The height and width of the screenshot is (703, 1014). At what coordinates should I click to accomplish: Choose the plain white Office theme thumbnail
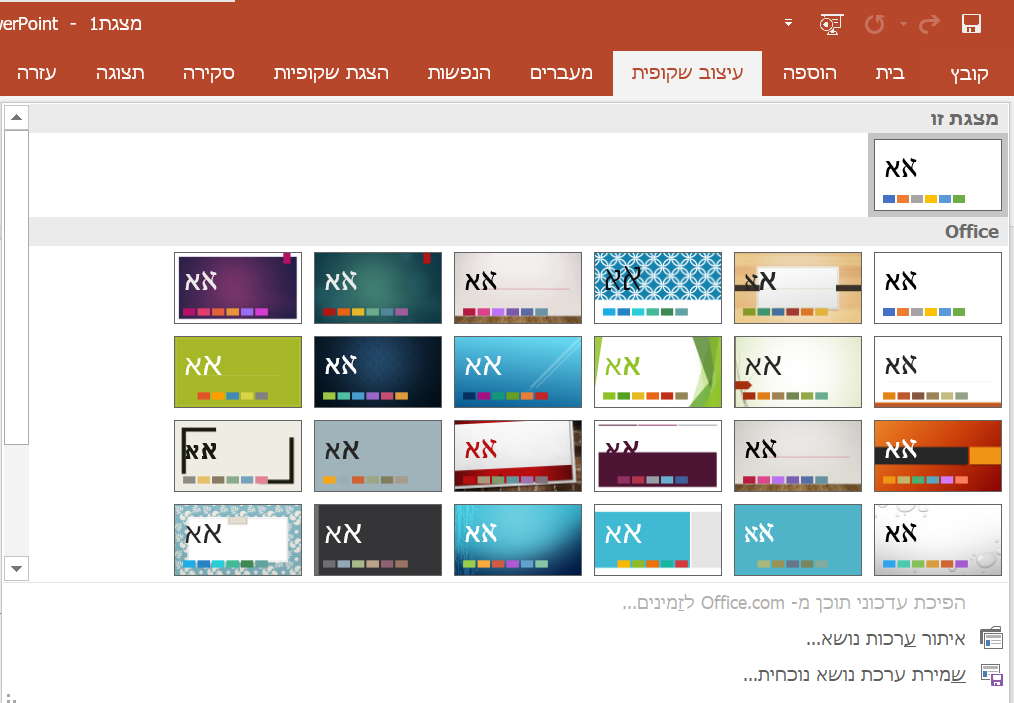tap(938, 288)
